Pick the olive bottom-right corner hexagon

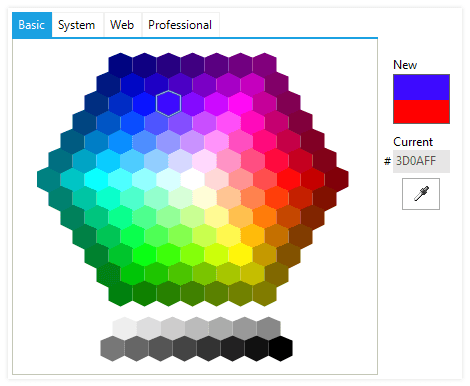click(x=265, y=293)
